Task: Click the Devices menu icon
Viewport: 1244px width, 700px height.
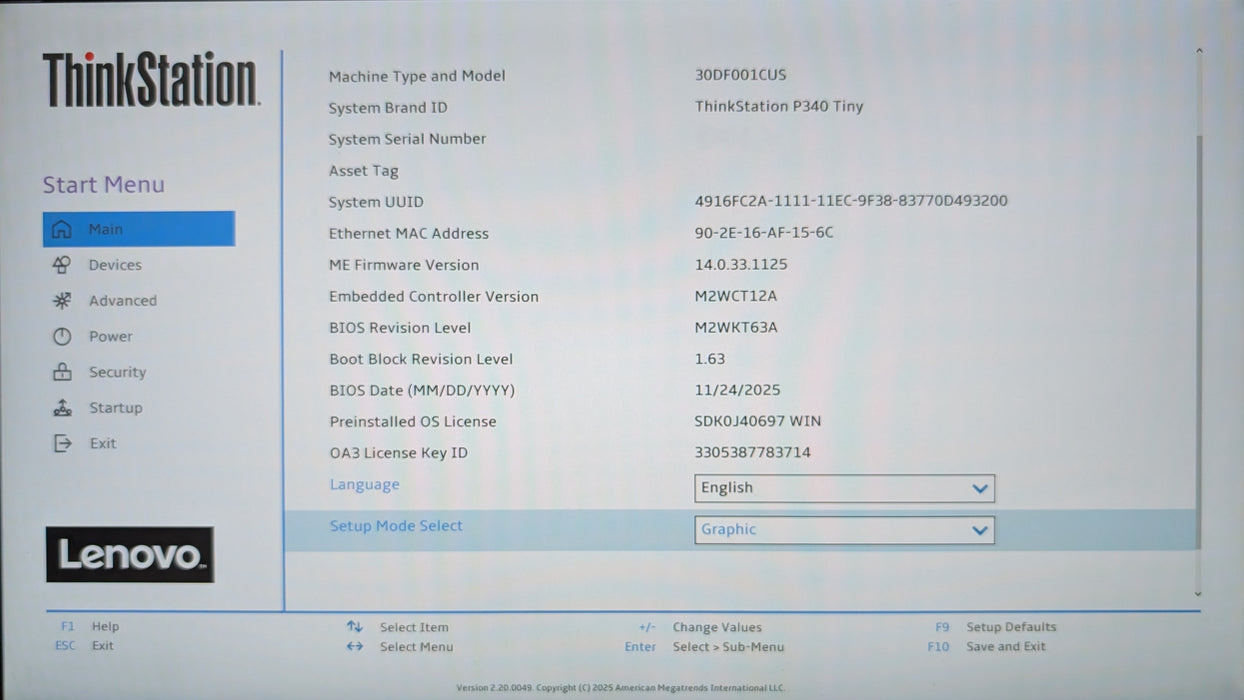Action: [62, 265]
